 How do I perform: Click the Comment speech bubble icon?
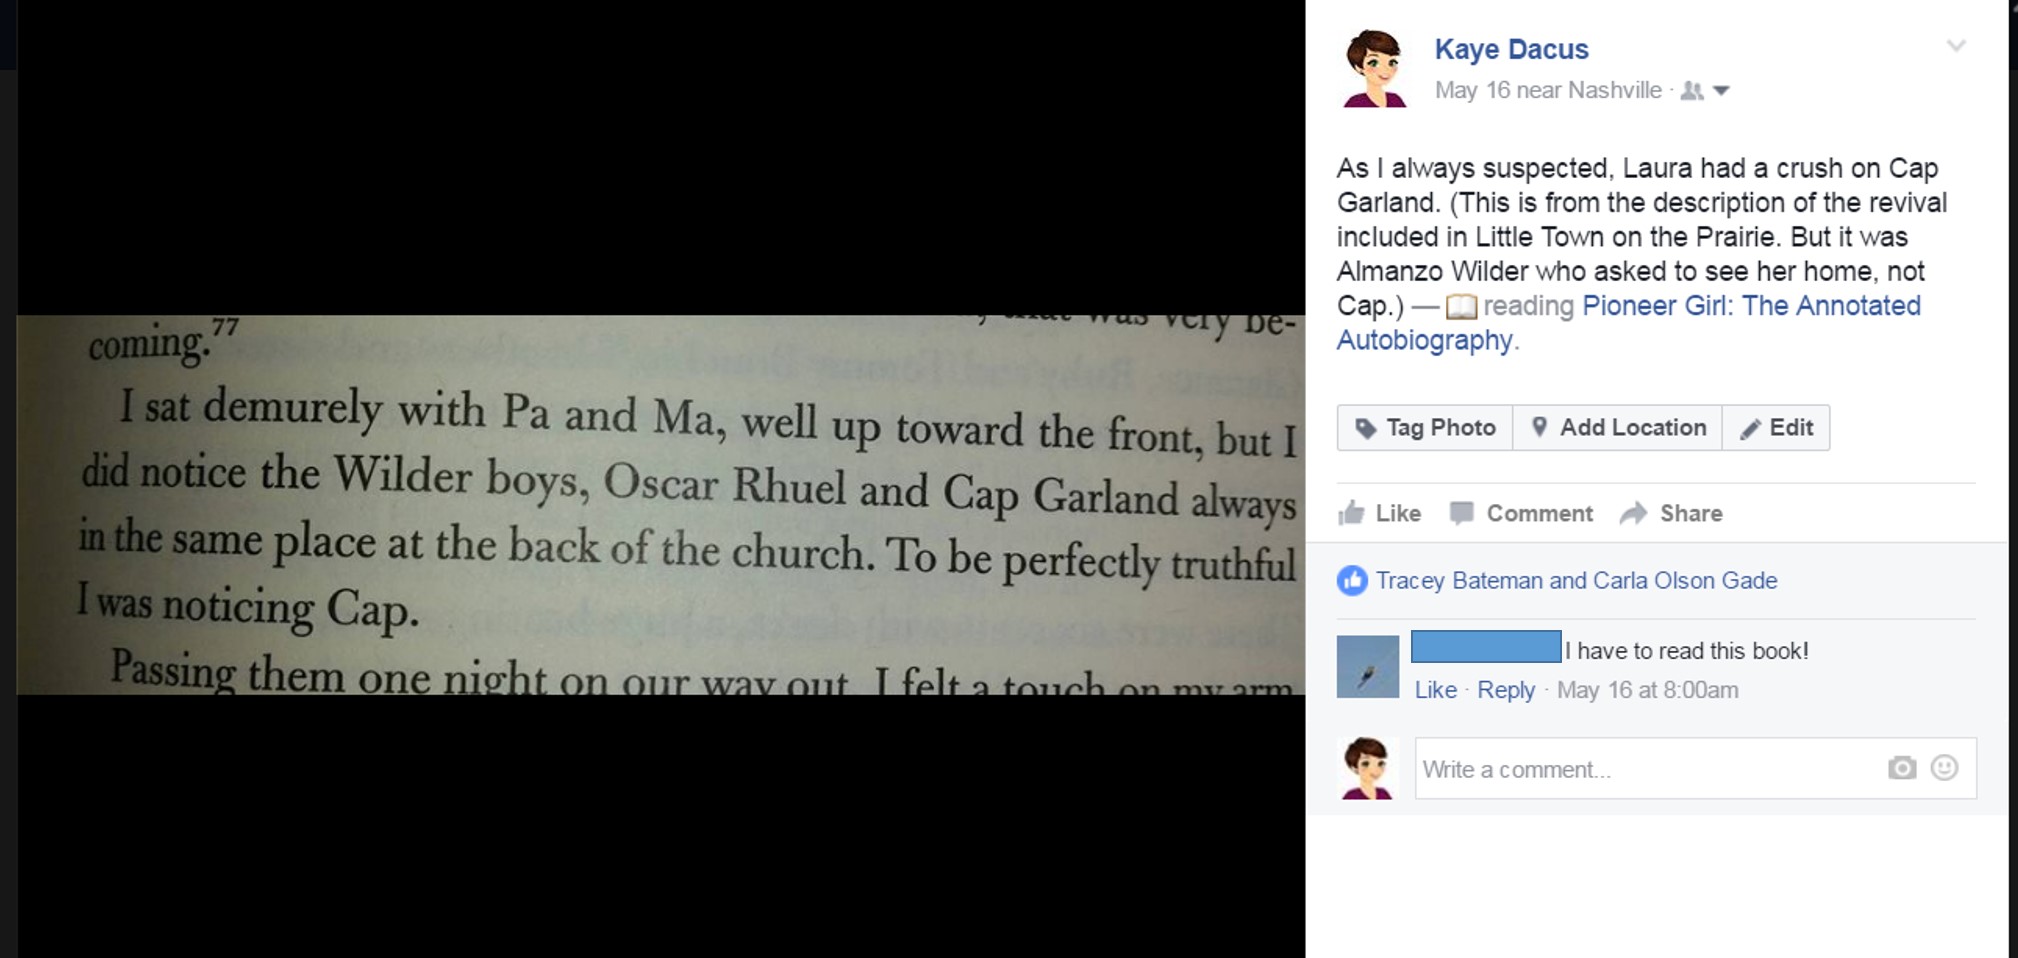[1461, 513]
